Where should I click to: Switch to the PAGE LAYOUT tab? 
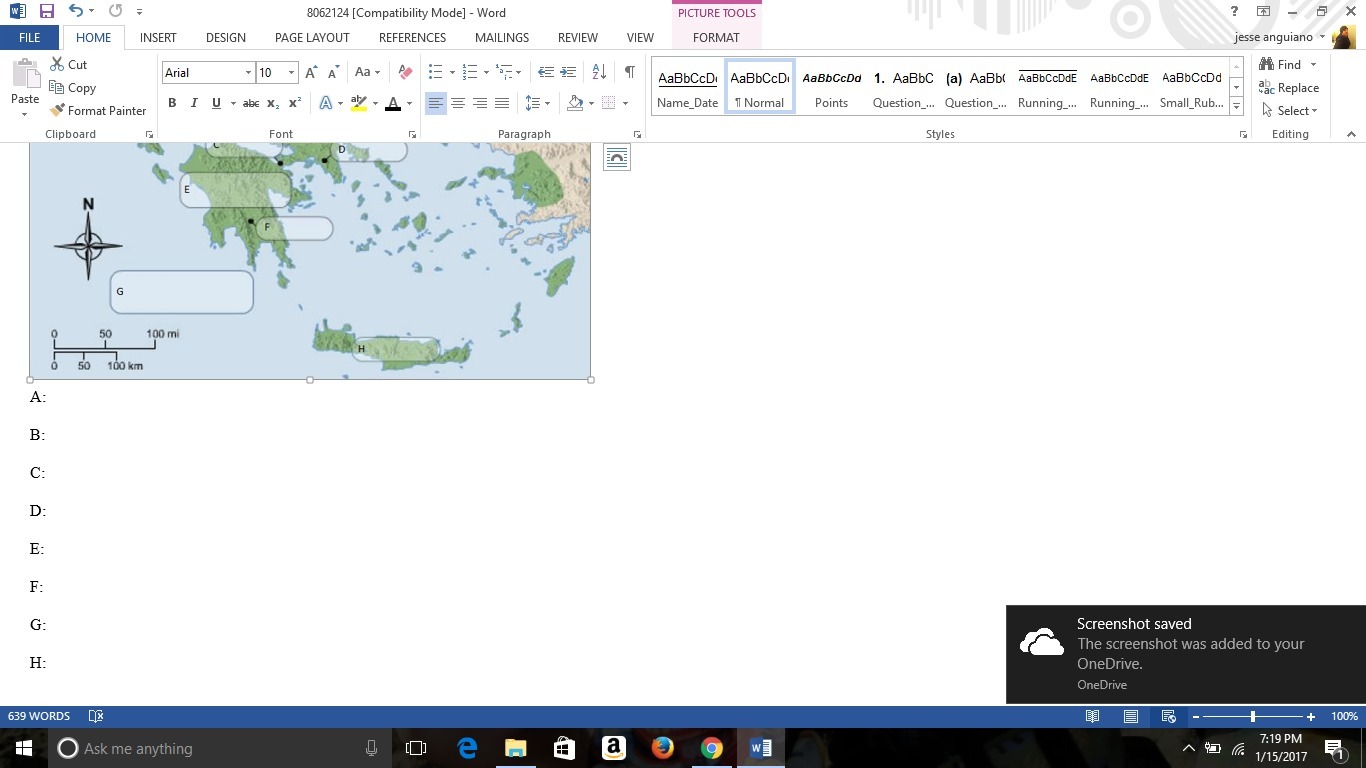click(312, 37)
